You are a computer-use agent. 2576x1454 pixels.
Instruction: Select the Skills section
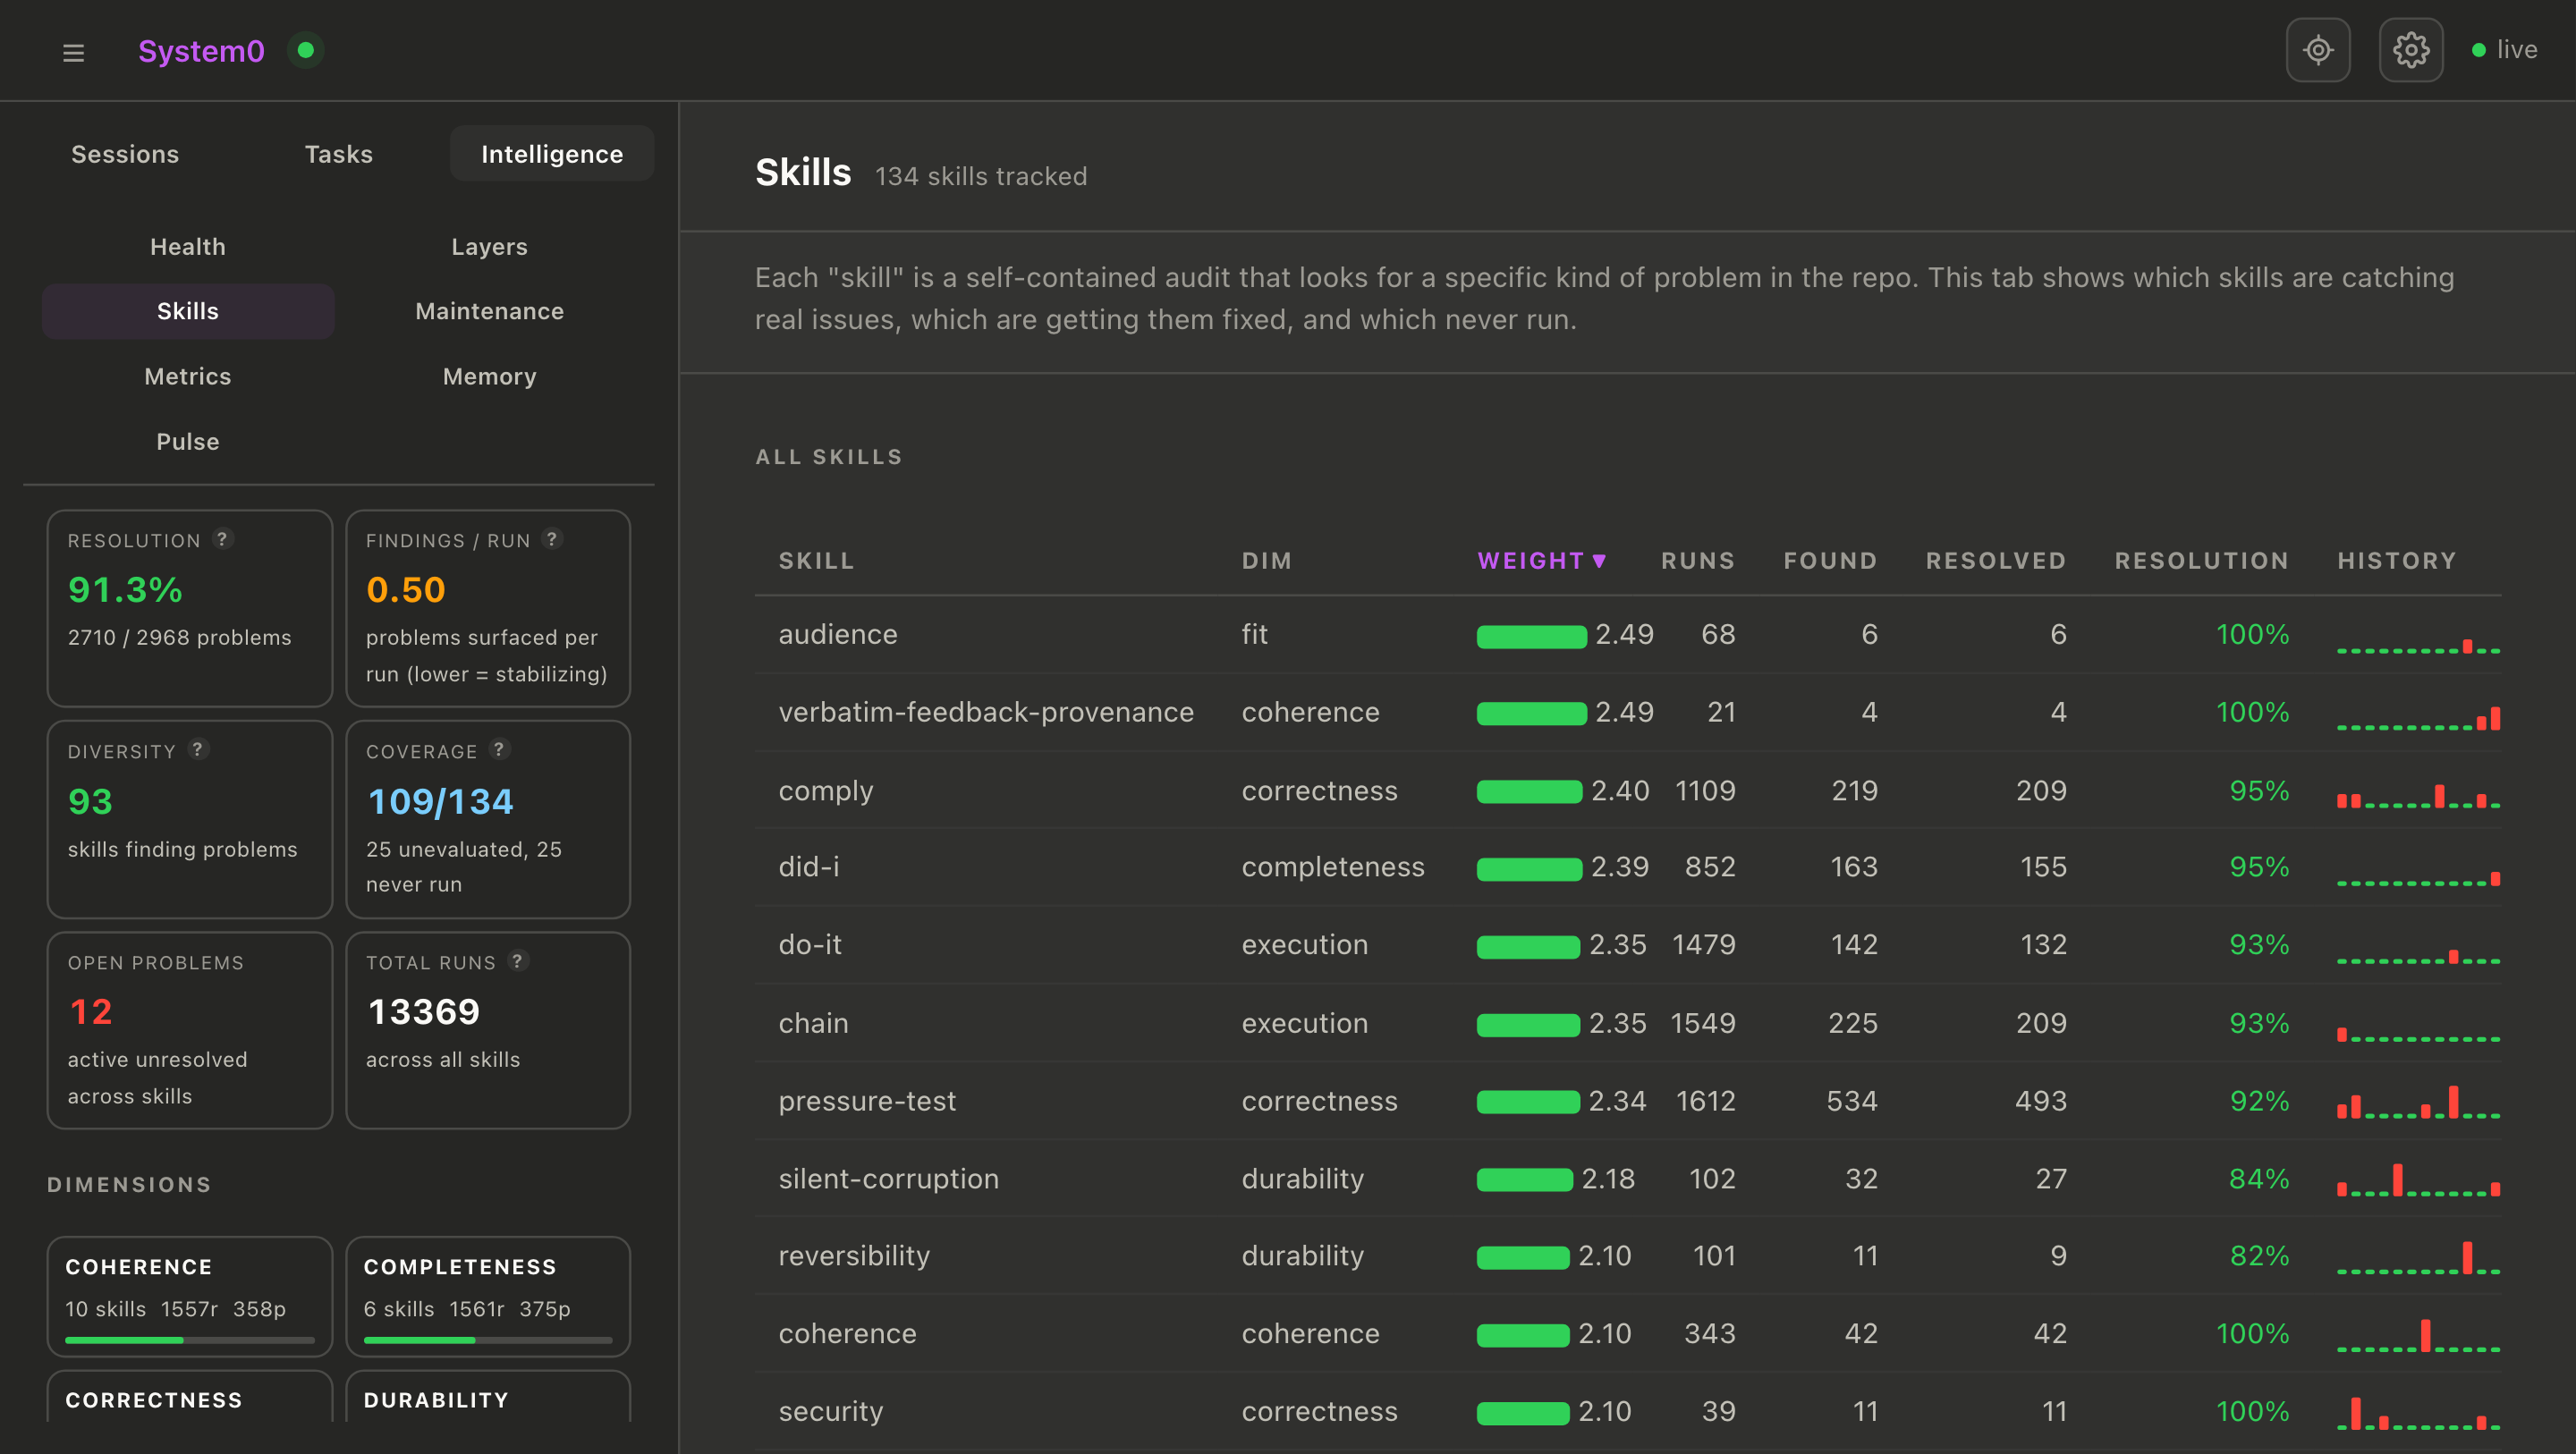[188, 311]
